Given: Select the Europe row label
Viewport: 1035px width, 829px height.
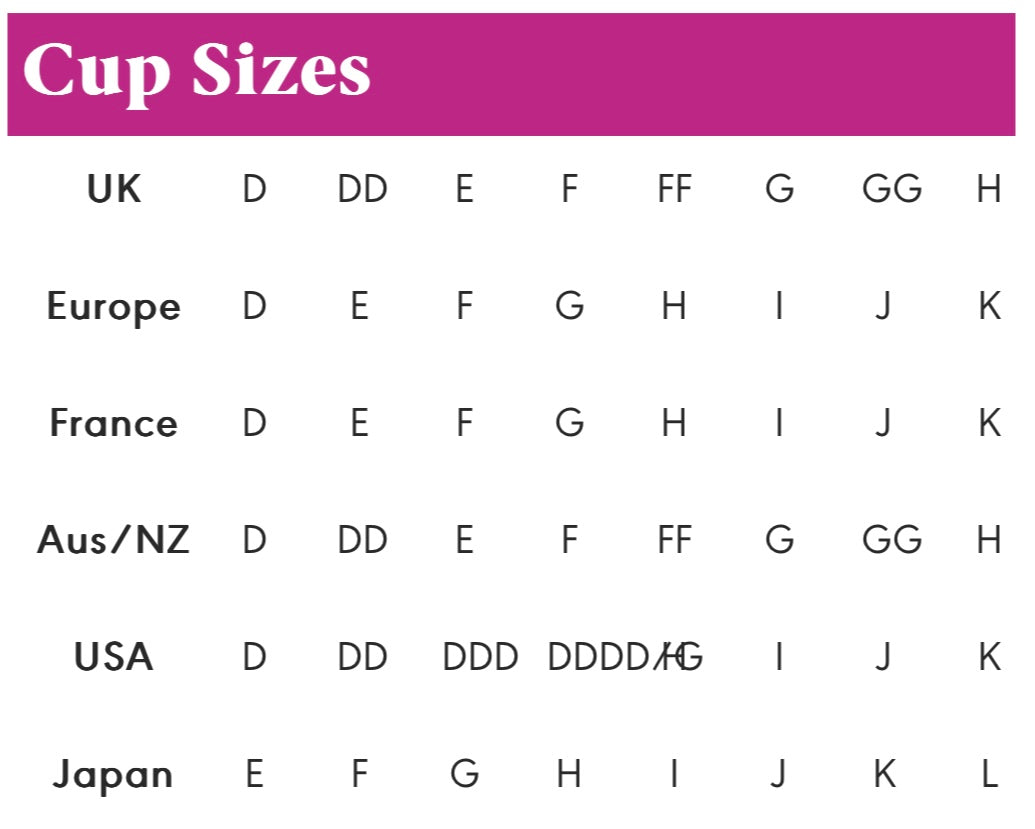Looking at the screenshot, I should tap(113, 307).
